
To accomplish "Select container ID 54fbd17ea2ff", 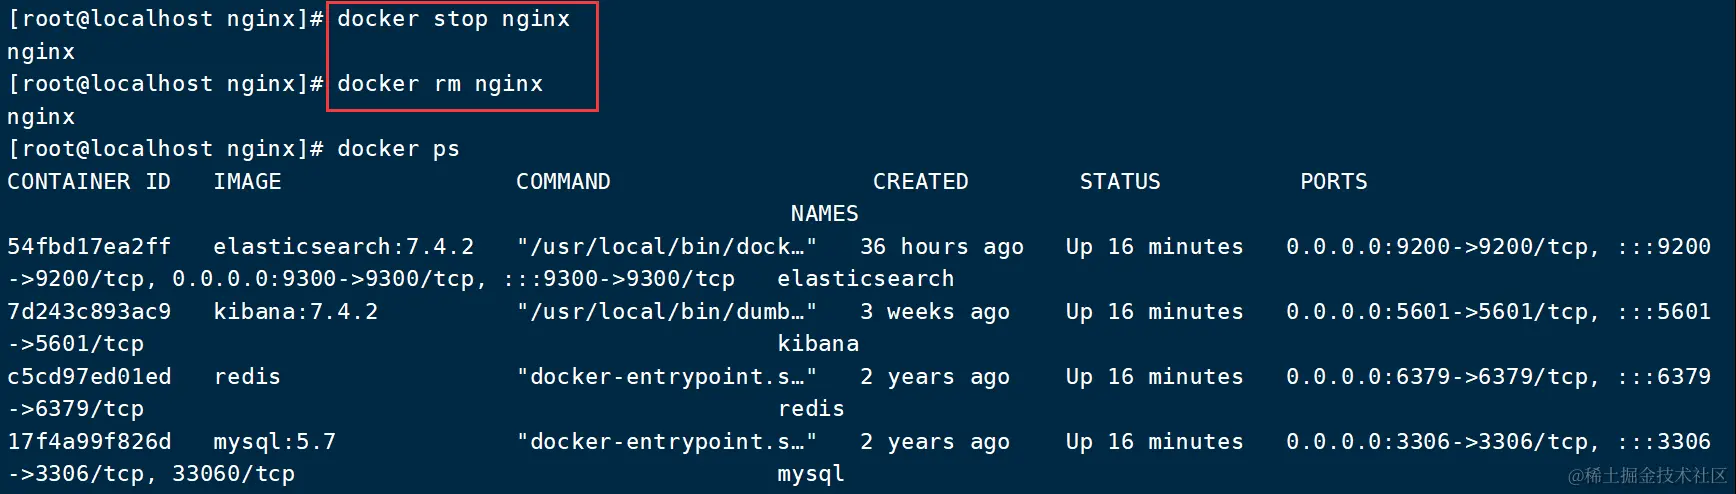I will 89,247.
